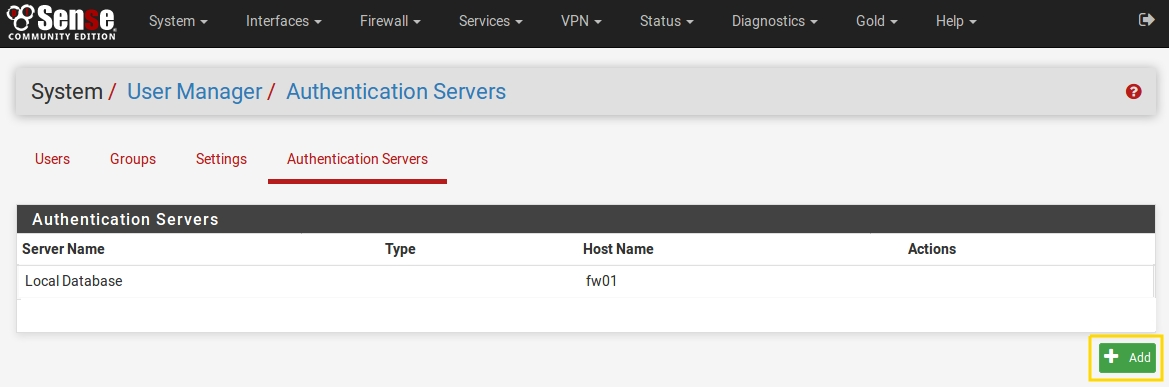
Task: Switch to the Settings tab
Action: (x=221, y=159)
